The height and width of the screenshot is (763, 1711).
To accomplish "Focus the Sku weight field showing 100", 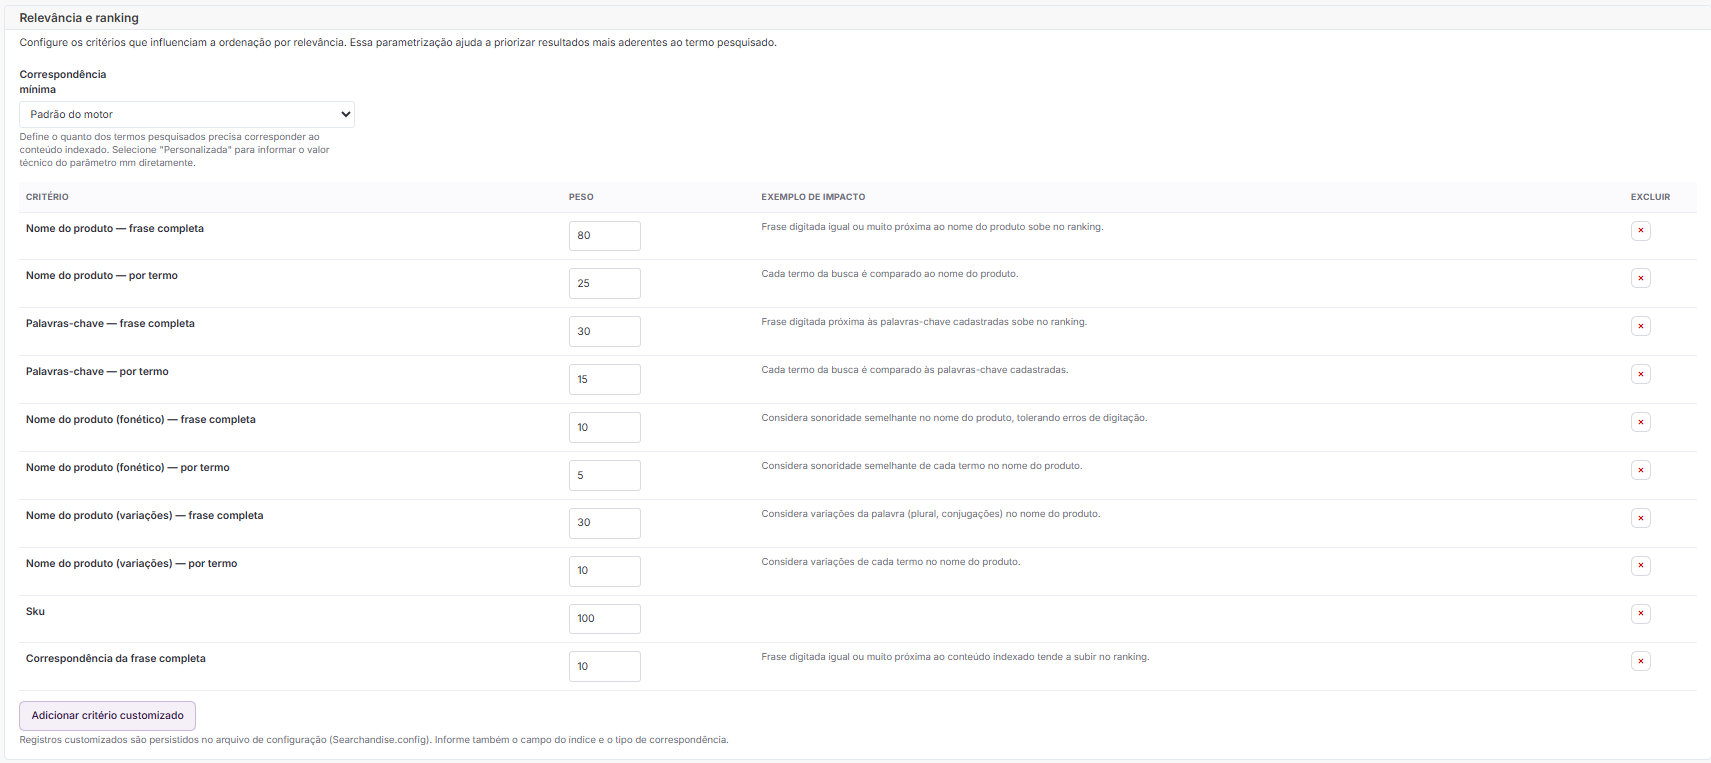I will [x=605, y=619].
